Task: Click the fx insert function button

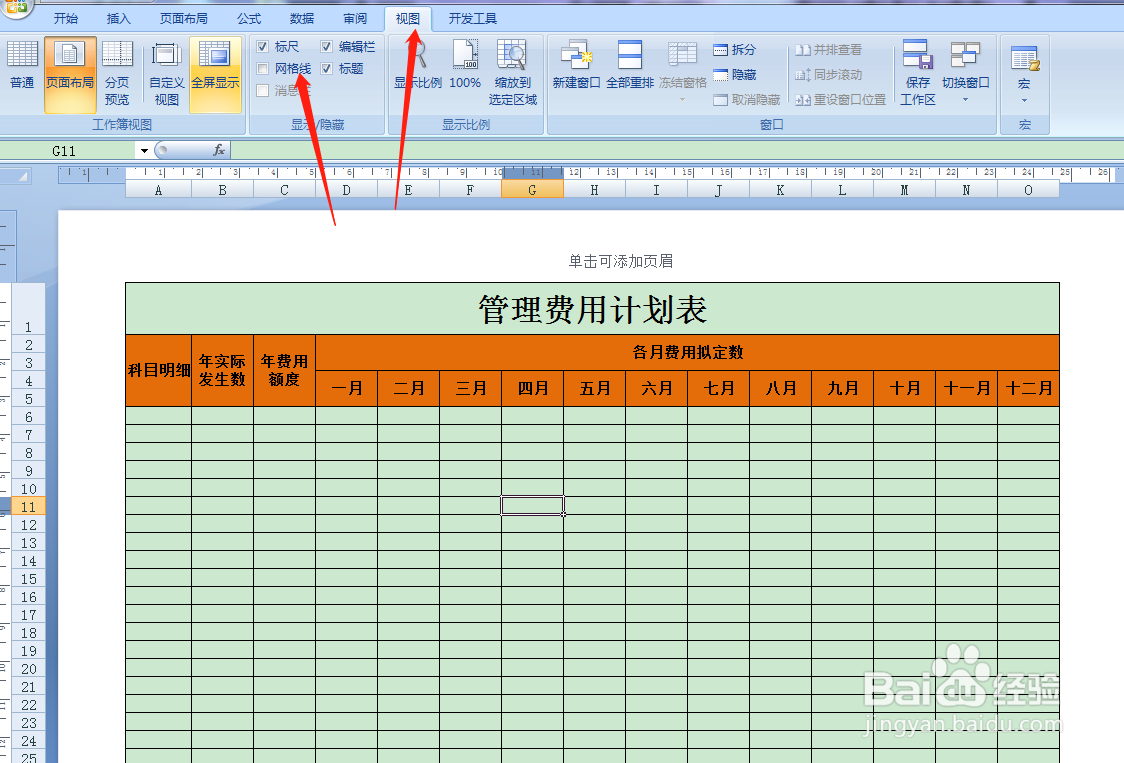Action: click(x=218, y=149)
